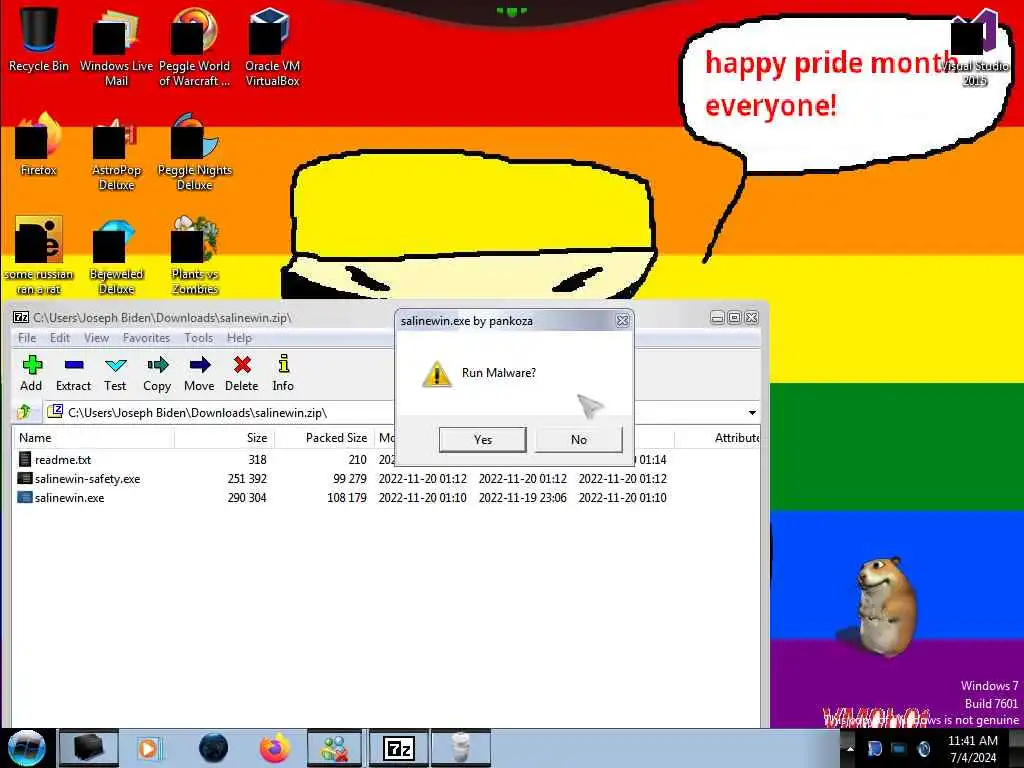
Task: Sort by Packed Size column header
Action: [323, 438]
